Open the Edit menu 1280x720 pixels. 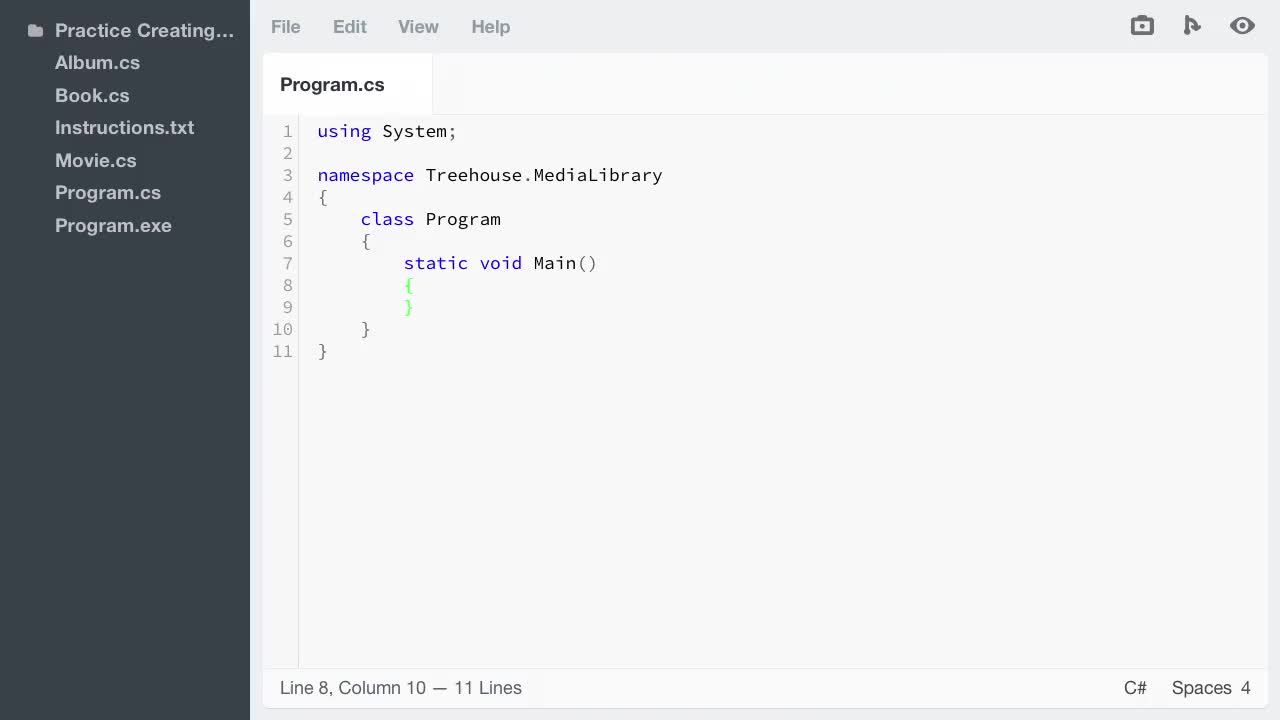point(349,27)
